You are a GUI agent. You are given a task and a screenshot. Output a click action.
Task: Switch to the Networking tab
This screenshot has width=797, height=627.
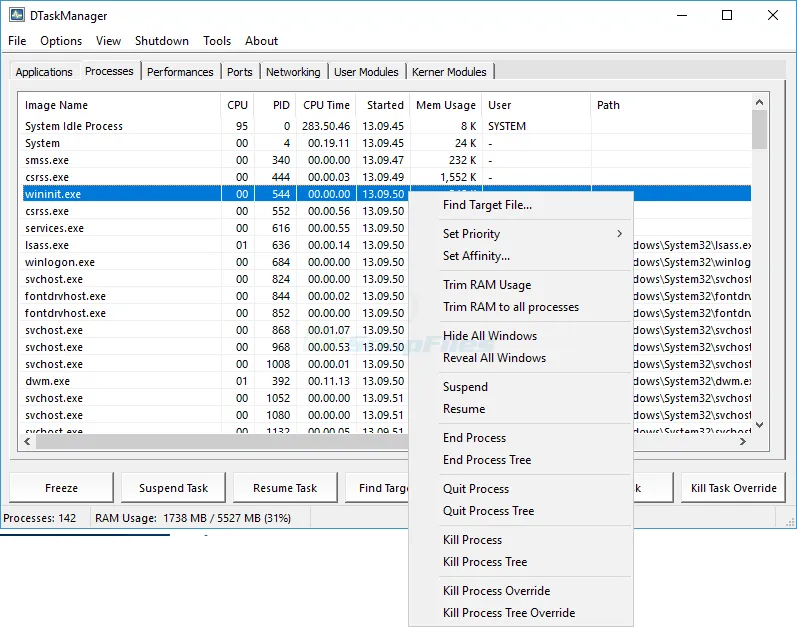click(293, 72)
